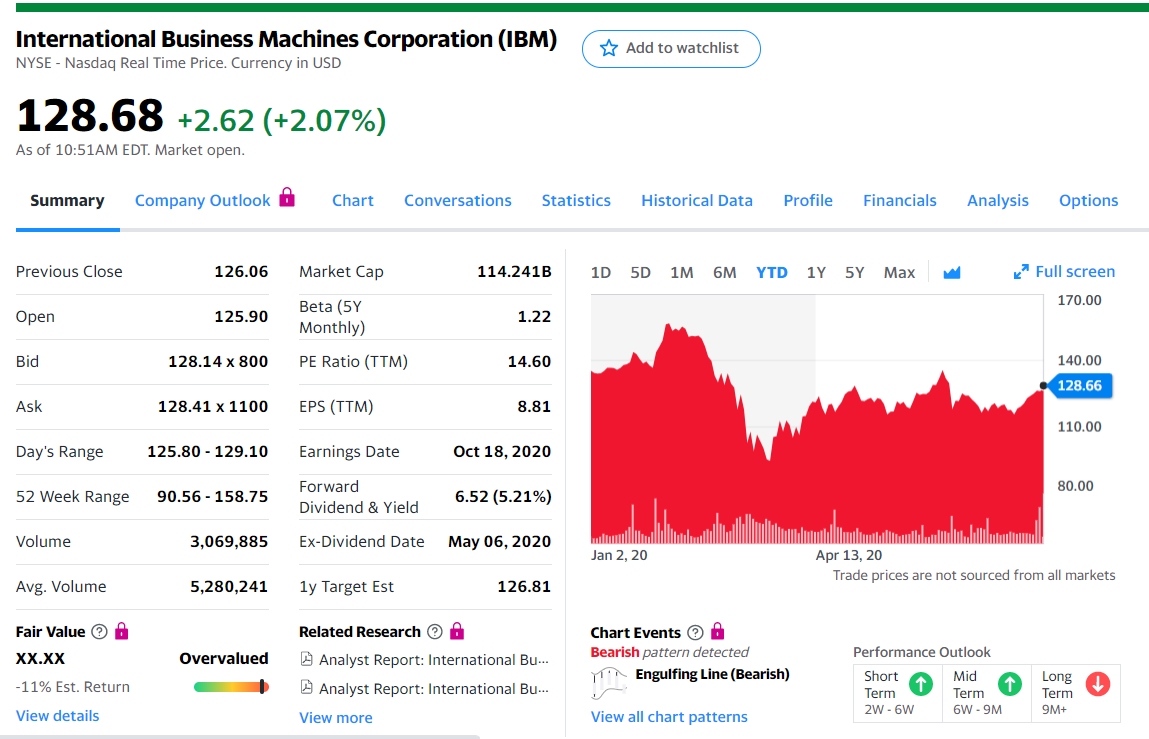Click the Short Term green up-arrow icon
This screenshot has height=739, width=1149.
click(920, 684)
